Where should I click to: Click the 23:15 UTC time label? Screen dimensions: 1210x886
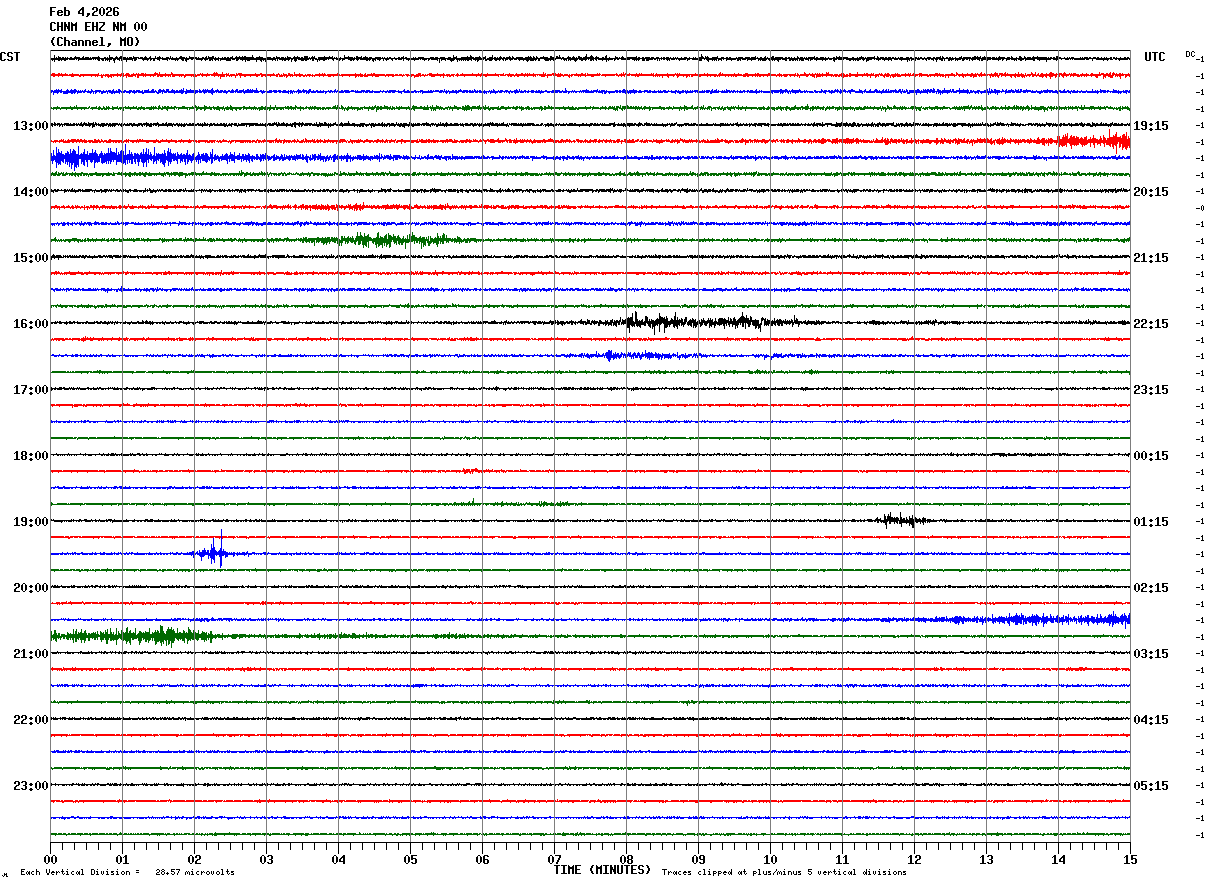click(1151, 390)
